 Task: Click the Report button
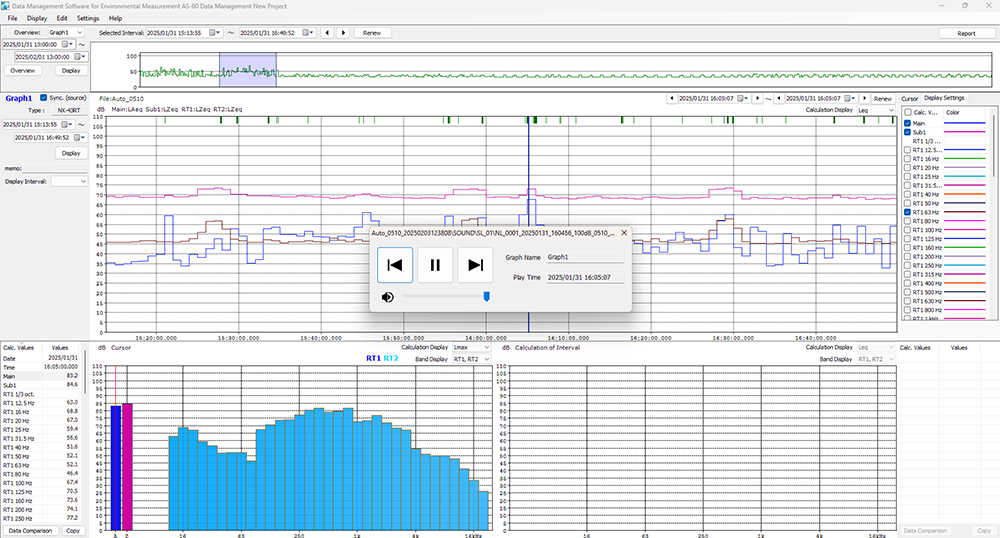tap(966, 33)
